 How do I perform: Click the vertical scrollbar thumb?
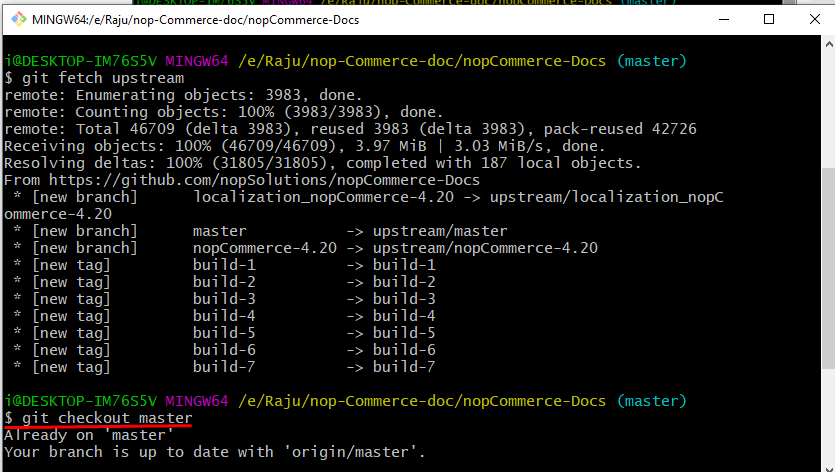pyautogui.click(x=829, y=268)
